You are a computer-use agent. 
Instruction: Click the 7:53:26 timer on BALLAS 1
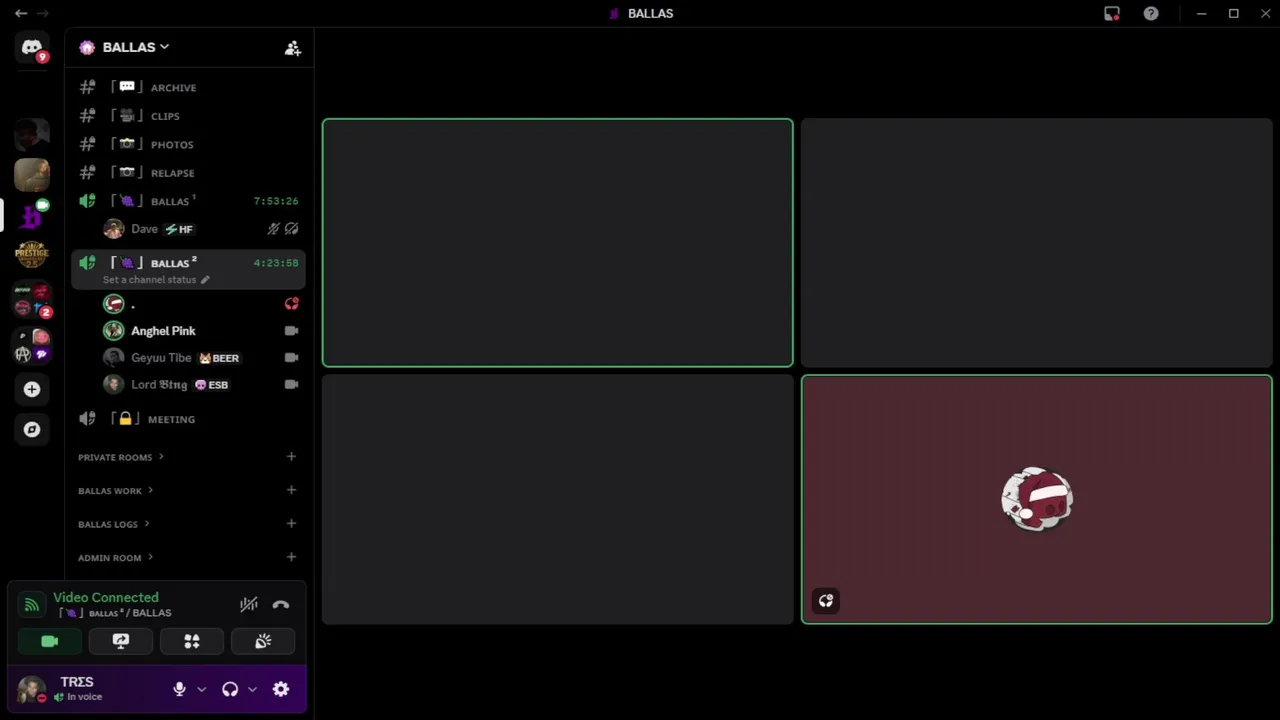pyautogui.click(x=276, y=201)
